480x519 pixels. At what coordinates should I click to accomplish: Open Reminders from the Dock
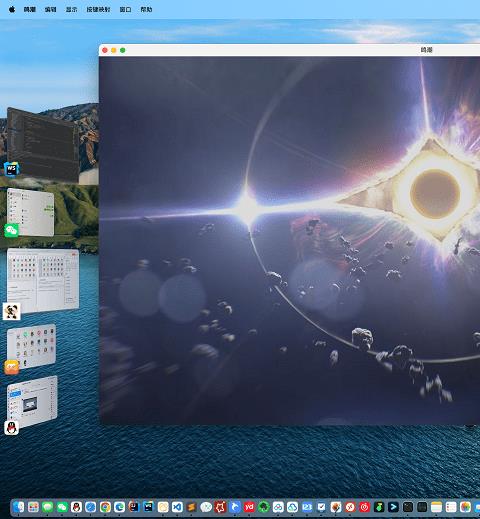[451, 507]
